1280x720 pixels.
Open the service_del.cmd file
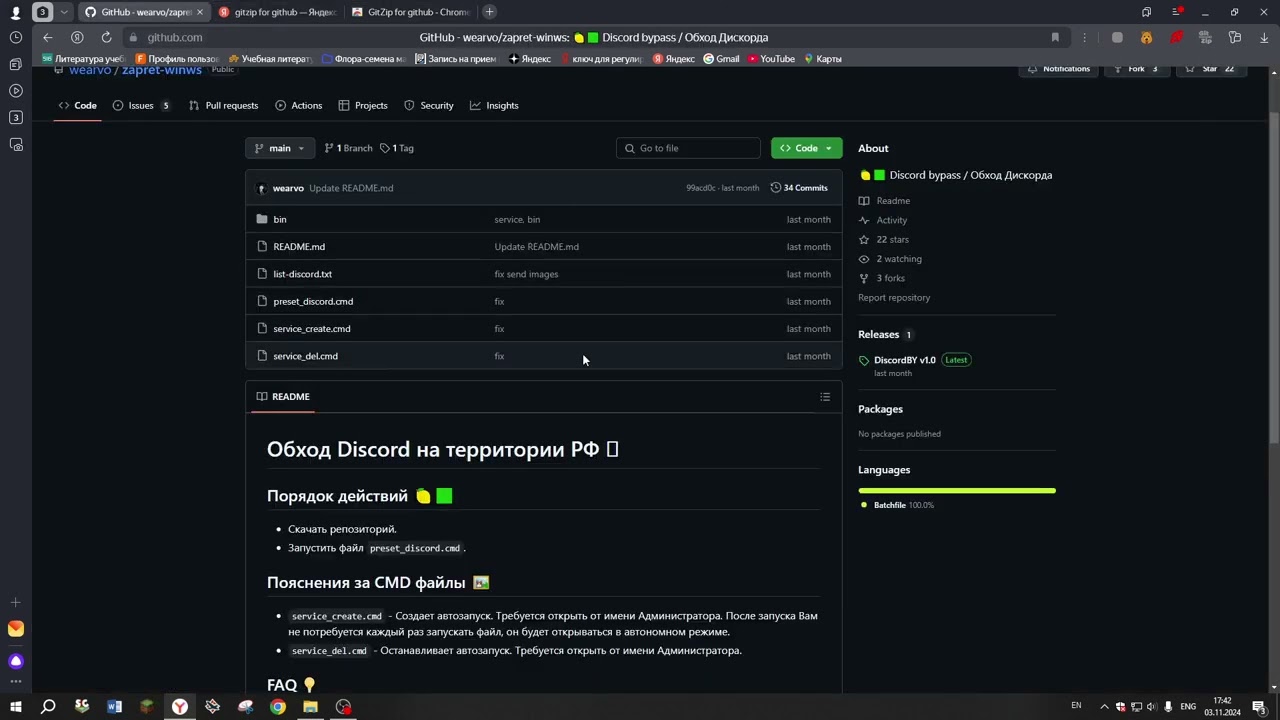[x=305, y=356]
